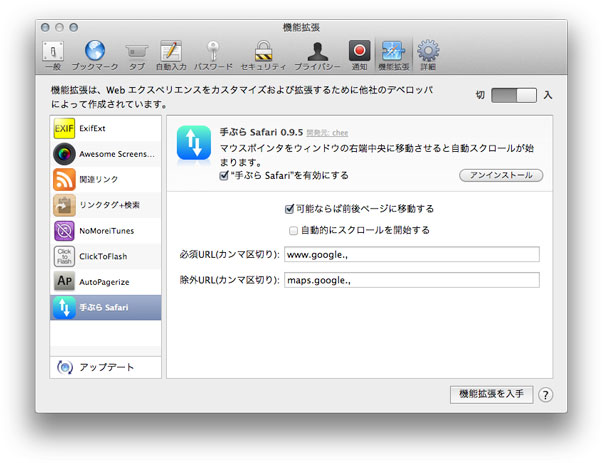Close the preferences window
This screenshot has height=463, width=602.
pos(45,27)
